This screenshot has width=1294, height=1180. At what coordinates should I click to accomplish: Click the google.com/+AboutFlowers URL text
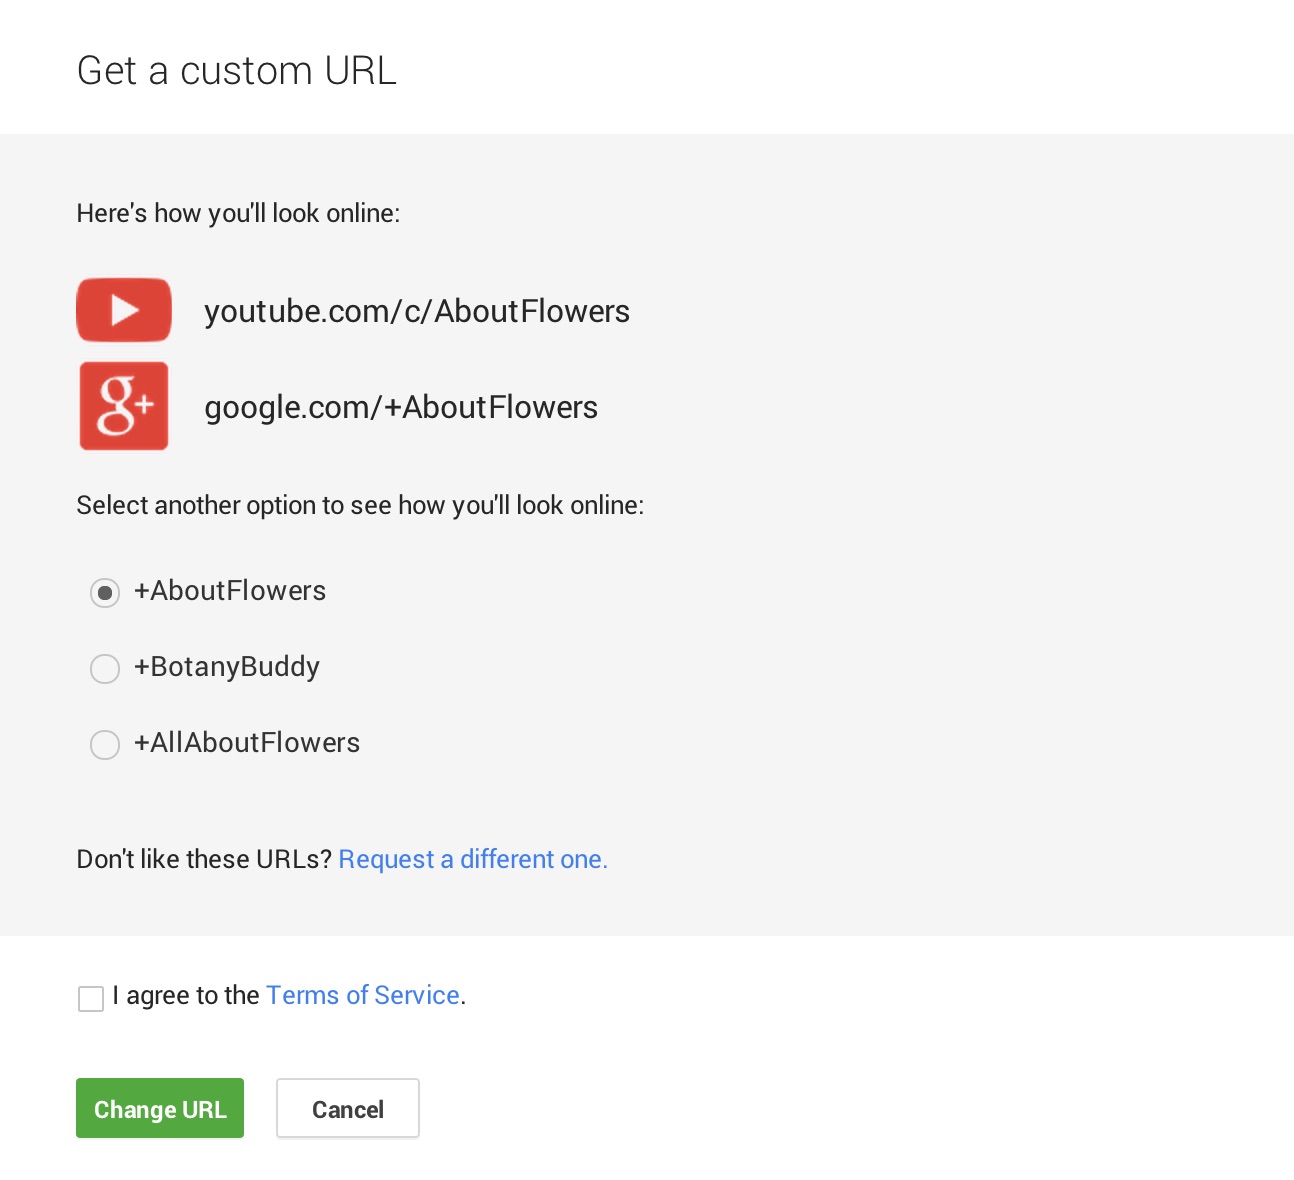[401, 407]
